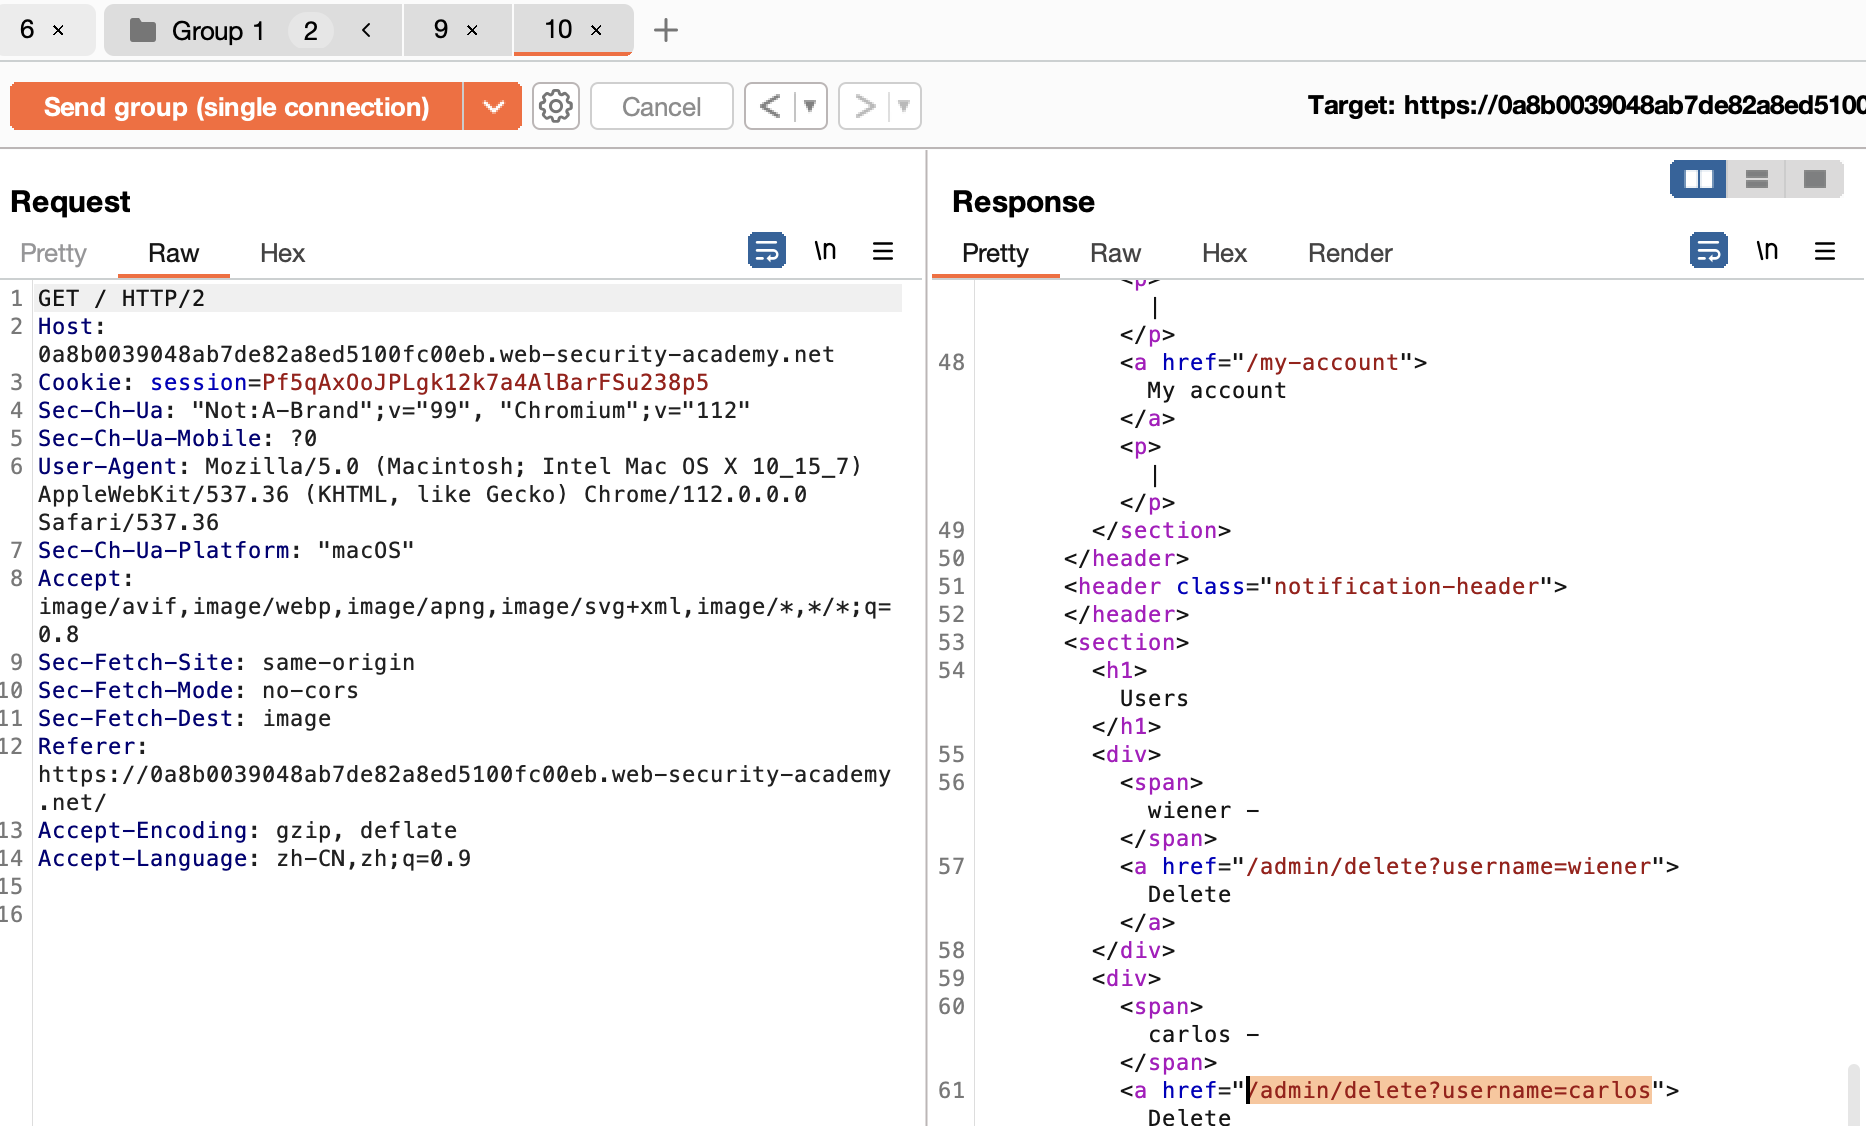
Task: Switch Request view to Hex
Action: [x=282, y=253]
